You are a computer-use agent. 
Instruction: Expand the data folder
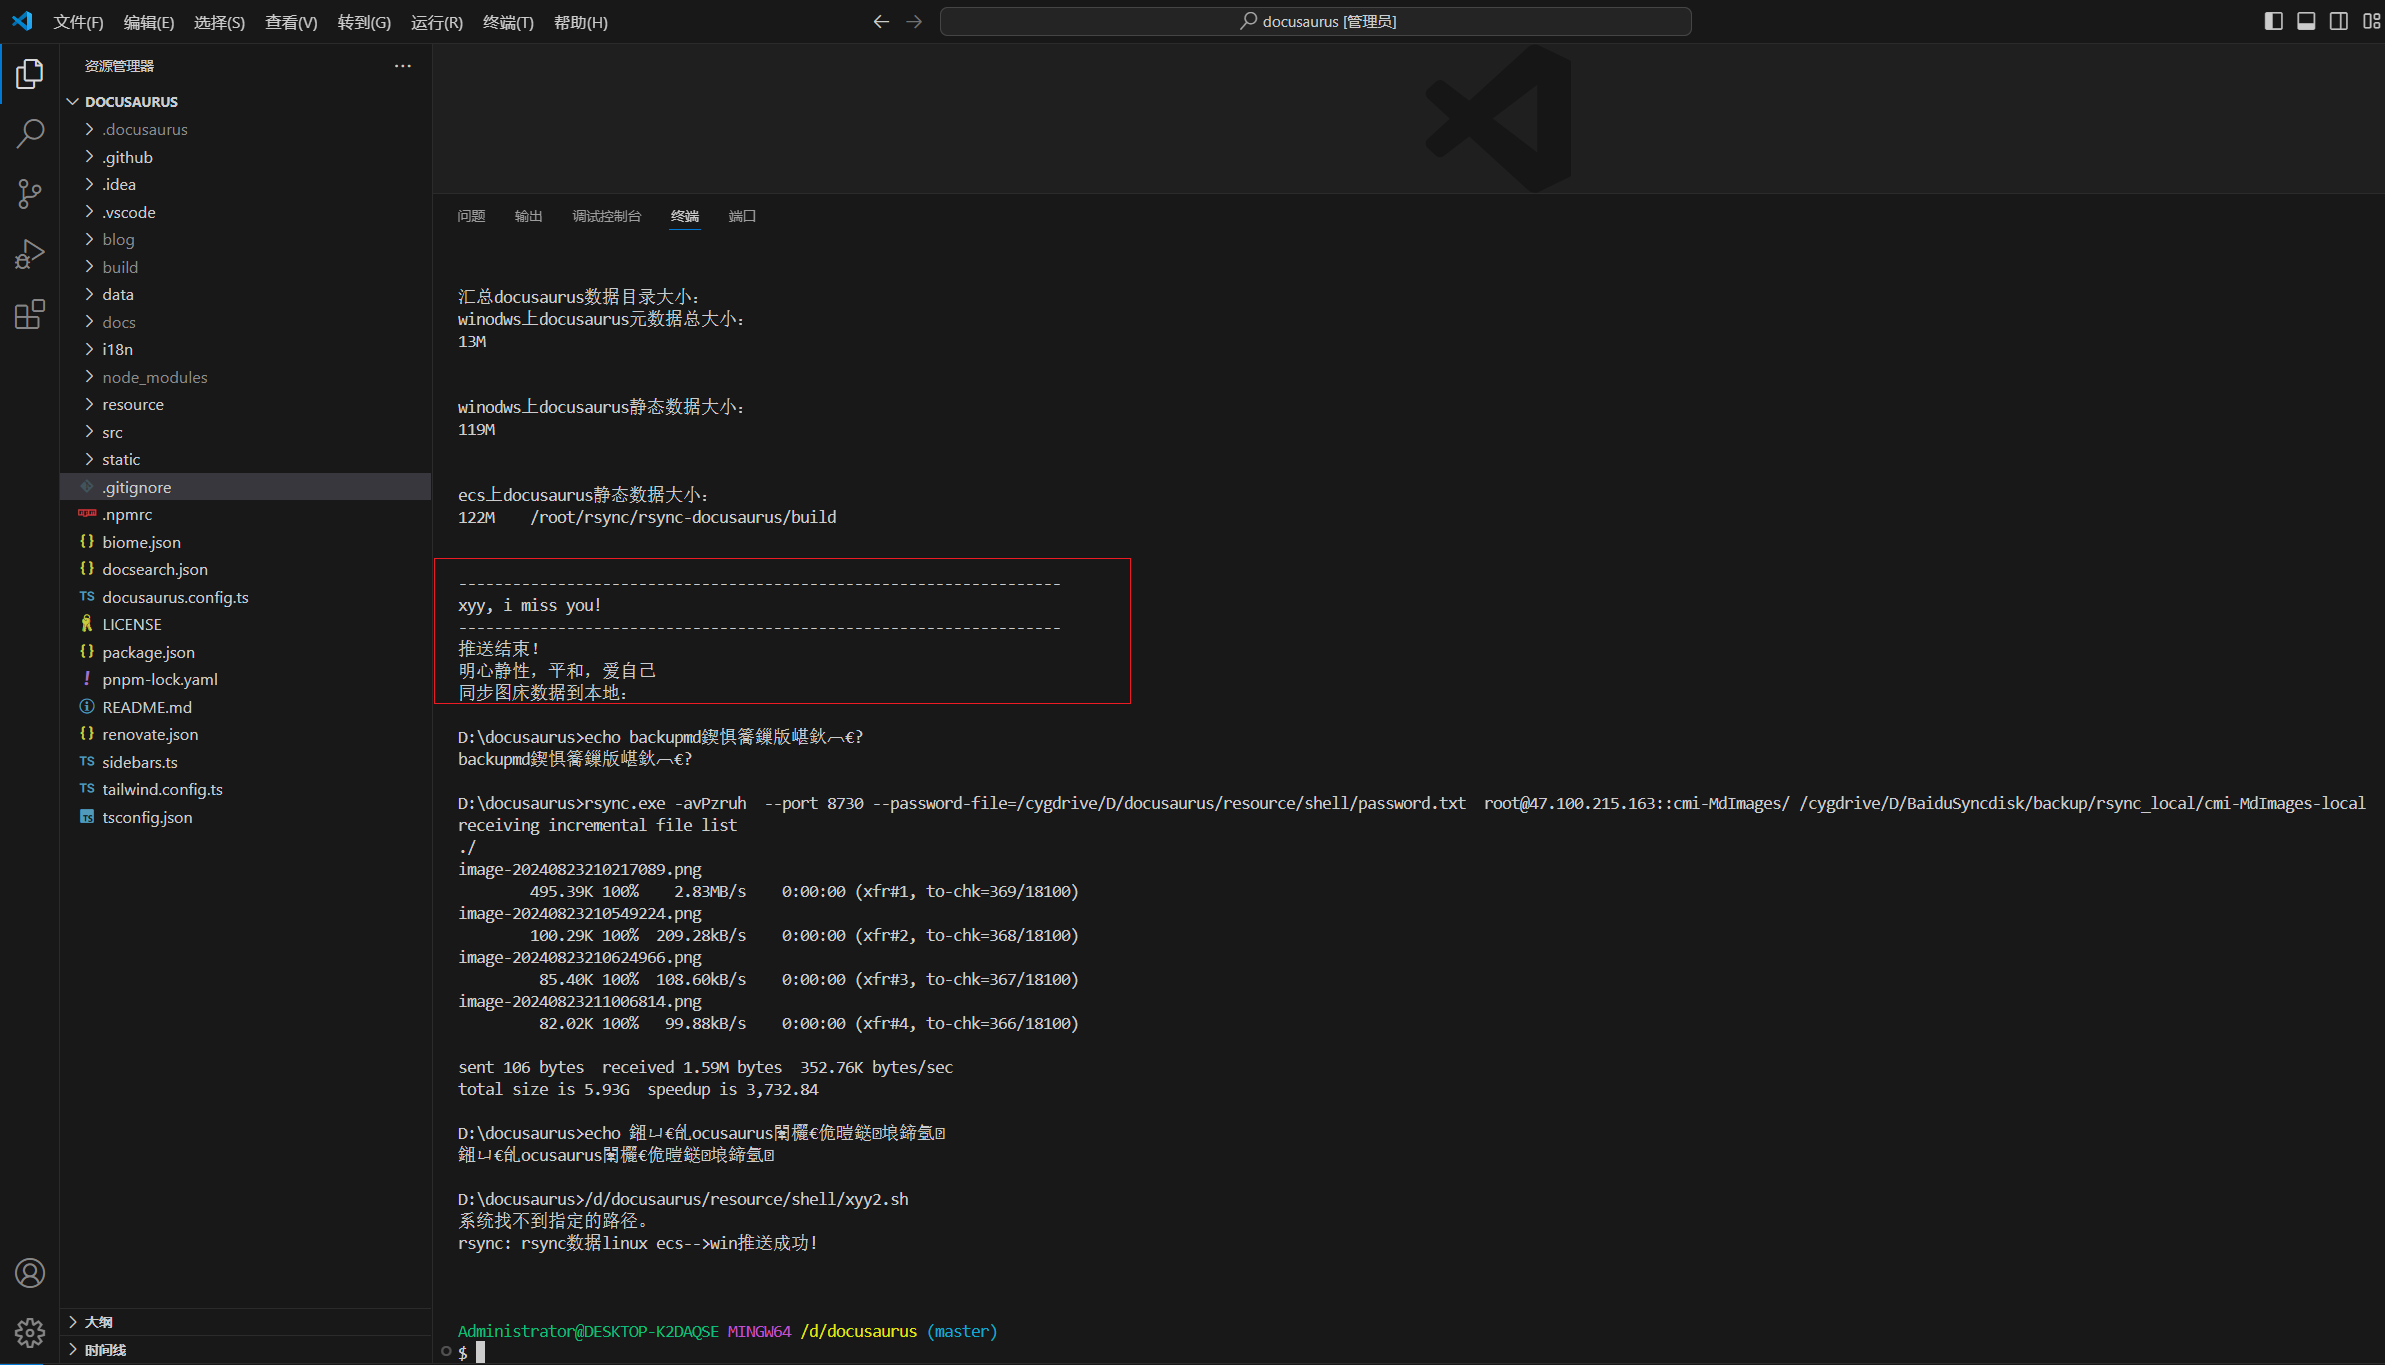(x=245, y=294)
